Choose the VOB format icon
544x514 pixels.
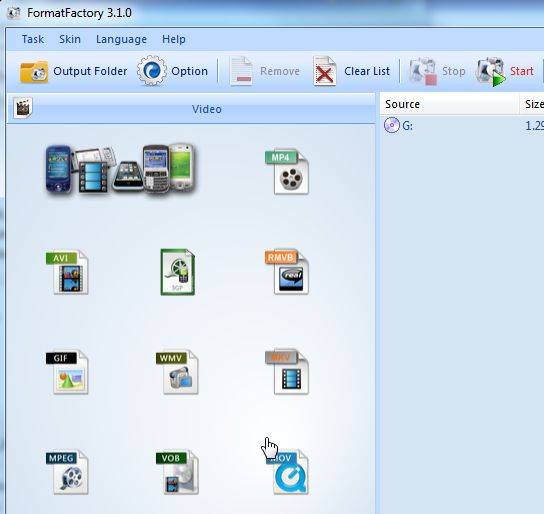point(177,472)
